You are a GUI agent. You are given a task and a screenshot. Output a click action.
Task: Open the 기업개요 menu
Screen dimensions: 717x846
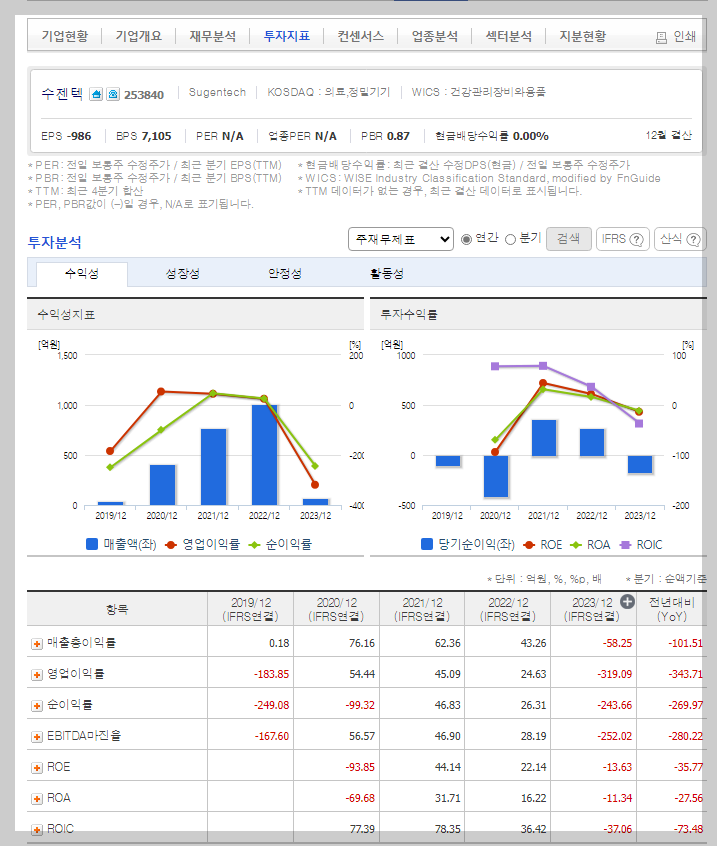coord(139,36)
